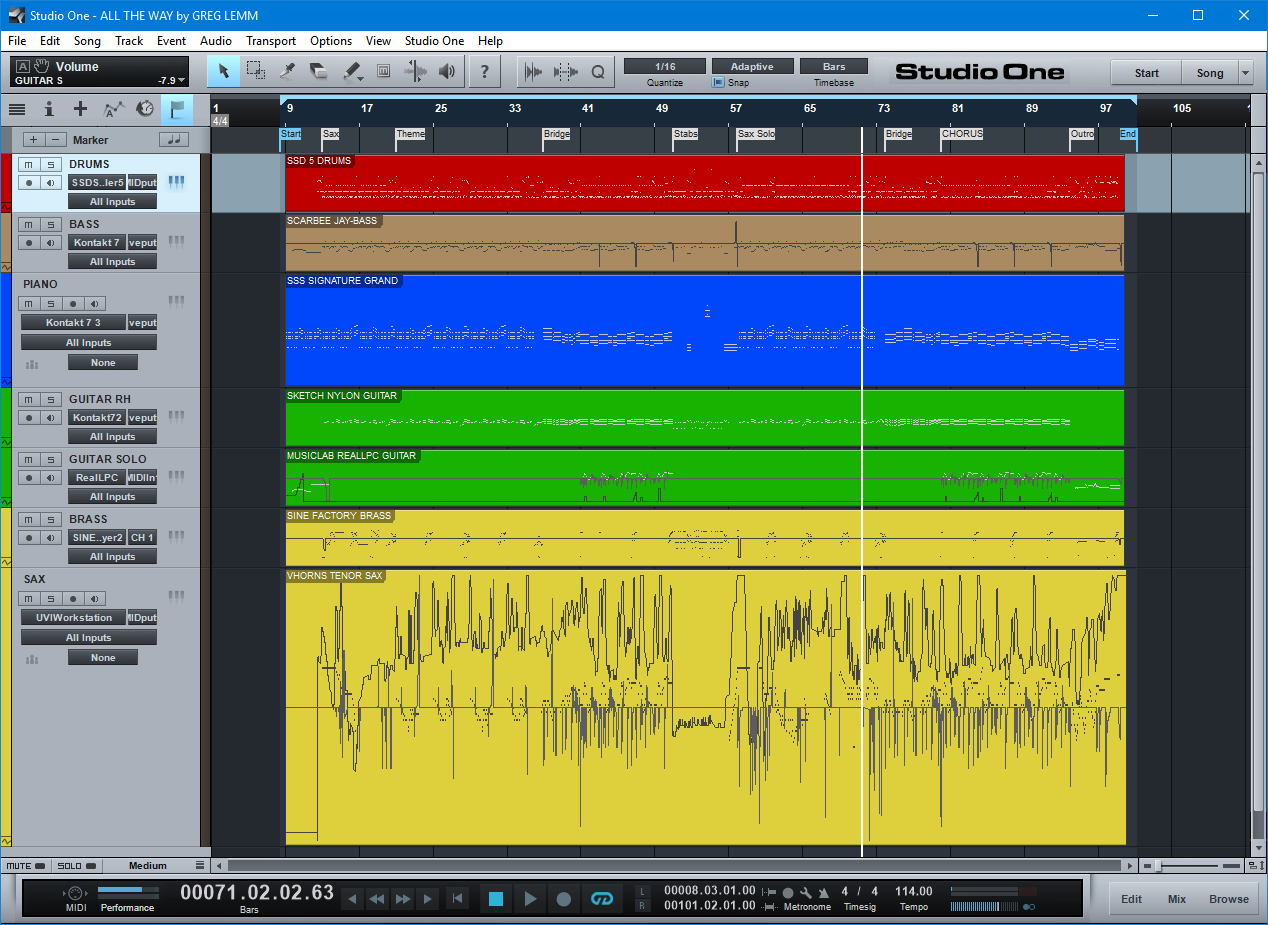Open the Song menu

click(x=87, y=41)
